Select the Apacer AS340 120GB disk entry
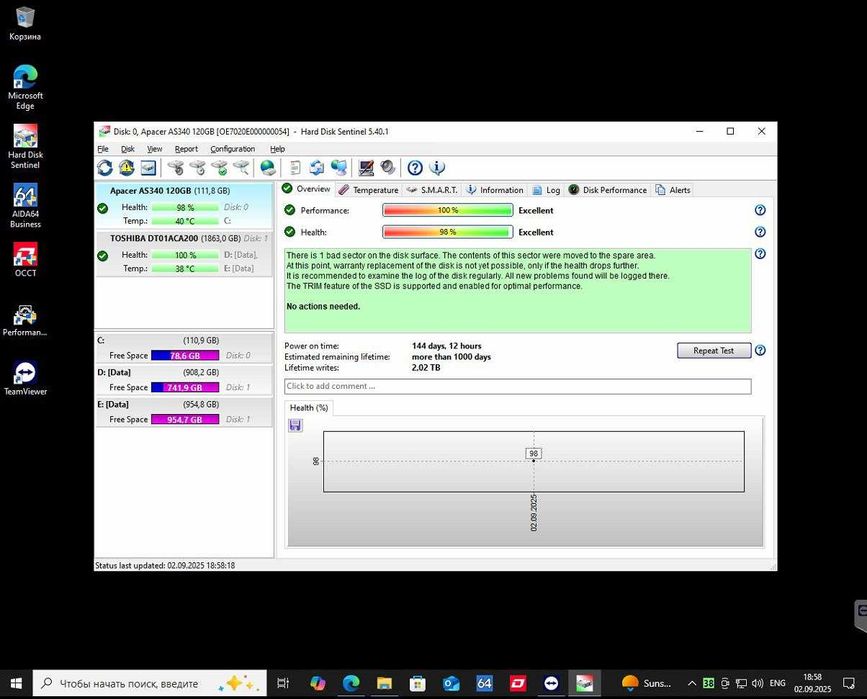Screen dimensions: 867x699 point(184,206)
